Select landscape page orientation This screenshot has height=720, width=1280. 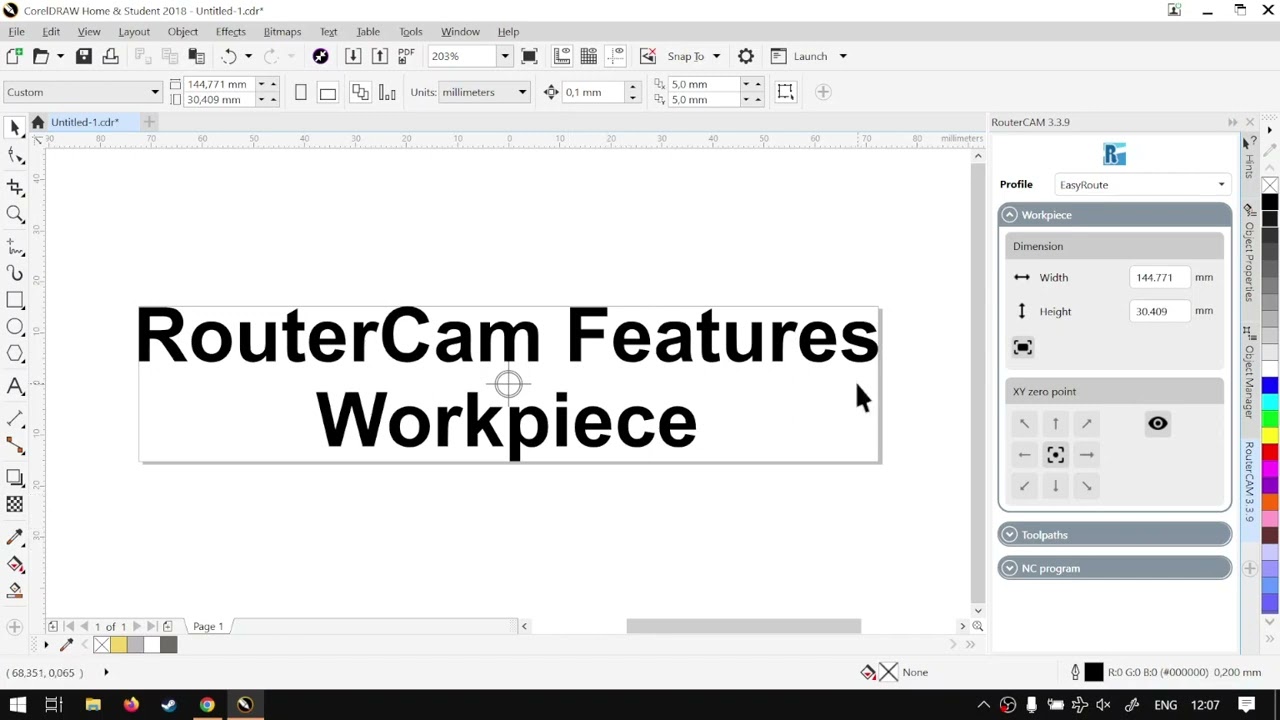click(x=327, y=92)
